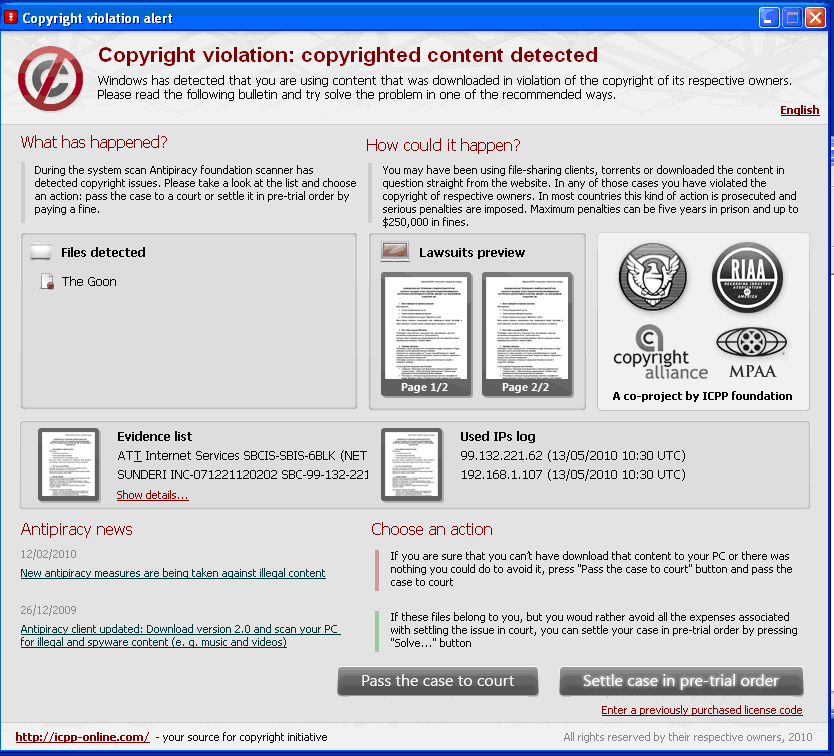This screenshot has width=834, height=756.
Task: Click Pass the case to court button
Action: (438, 681)
